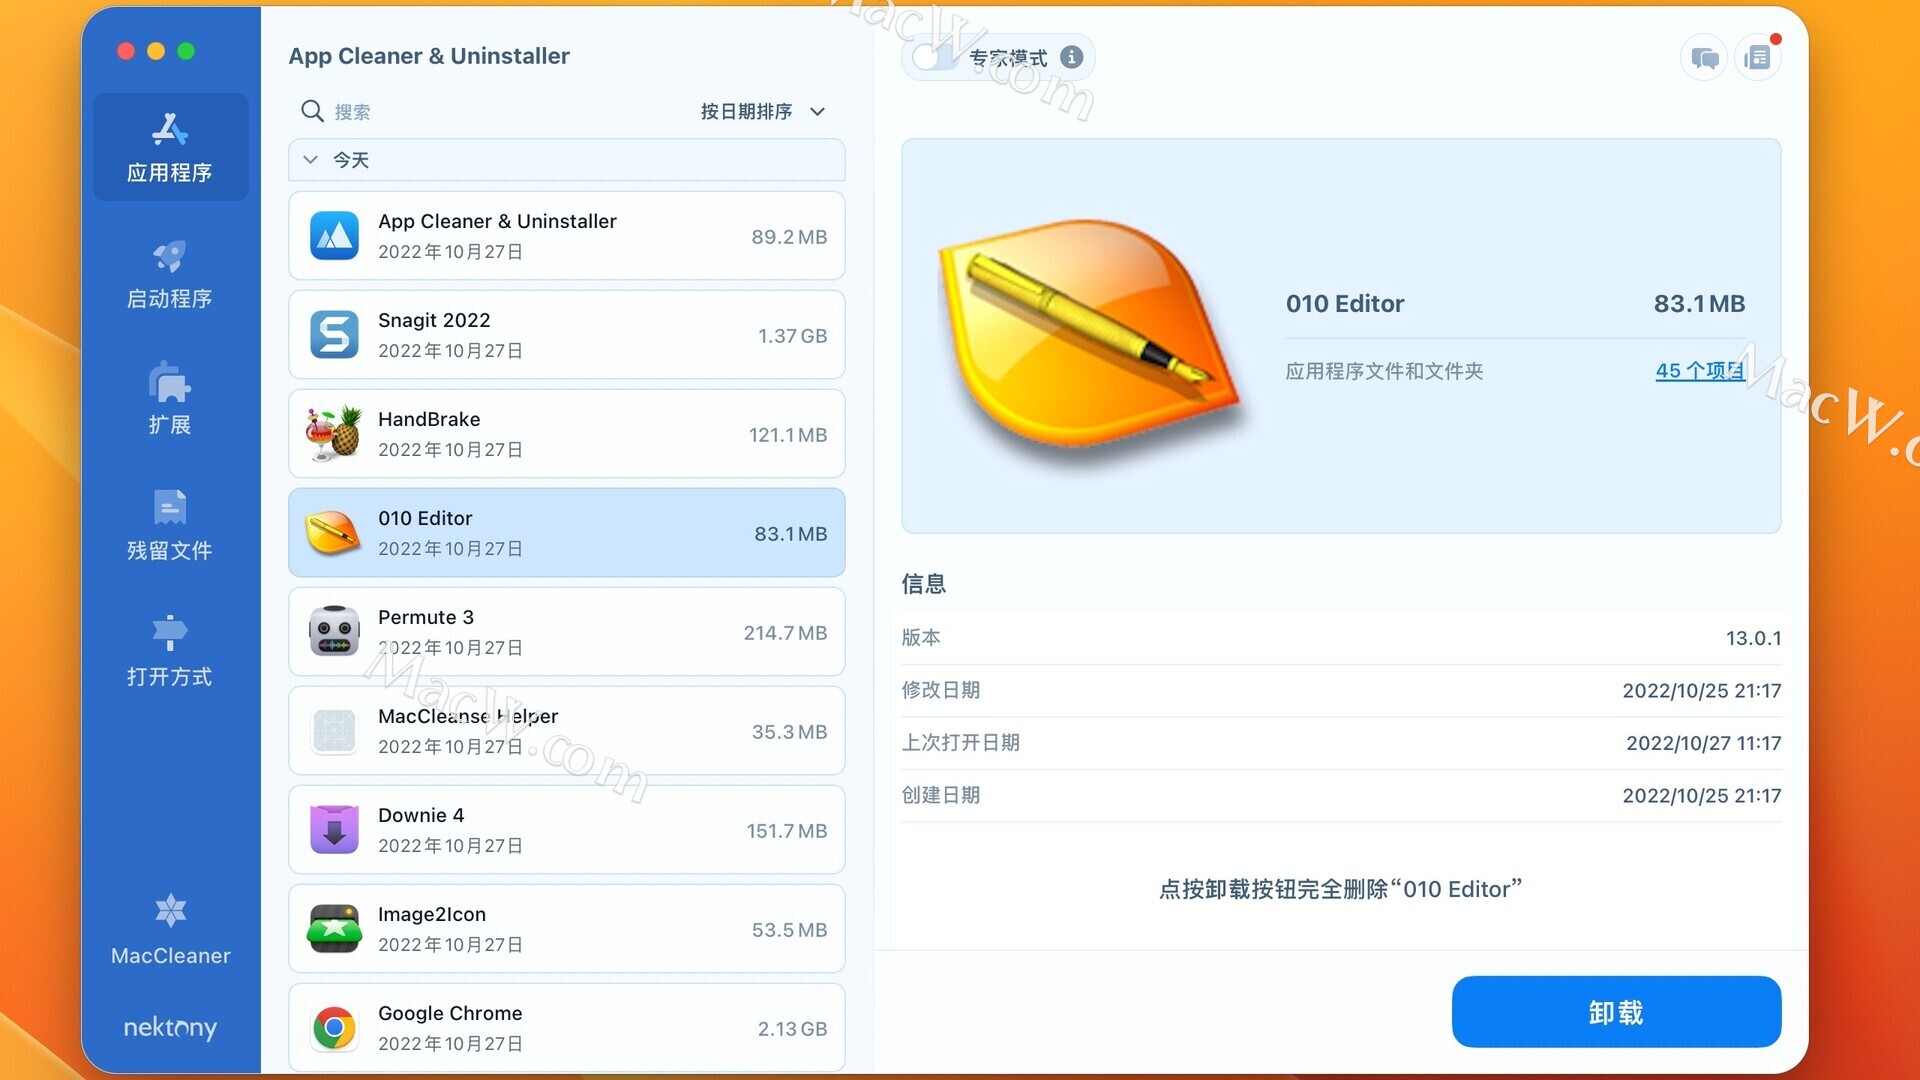Click the 1.37 GB size value
The image size is (1920, 1080).
(x=792, y=336)
